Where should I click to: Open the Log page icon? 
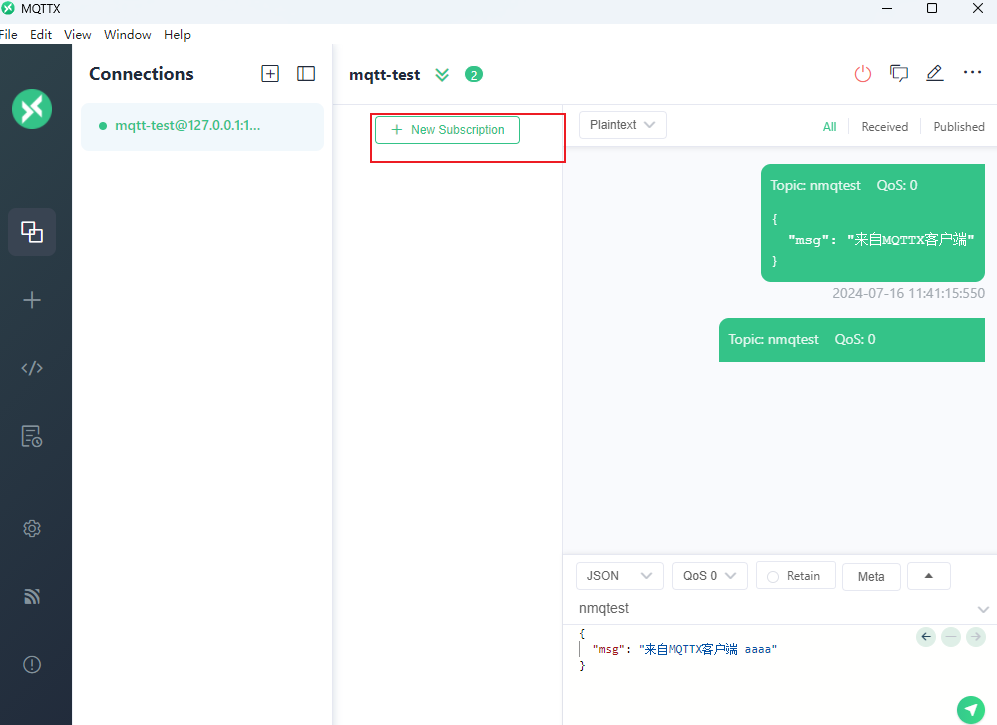click(x=32, y=436)
